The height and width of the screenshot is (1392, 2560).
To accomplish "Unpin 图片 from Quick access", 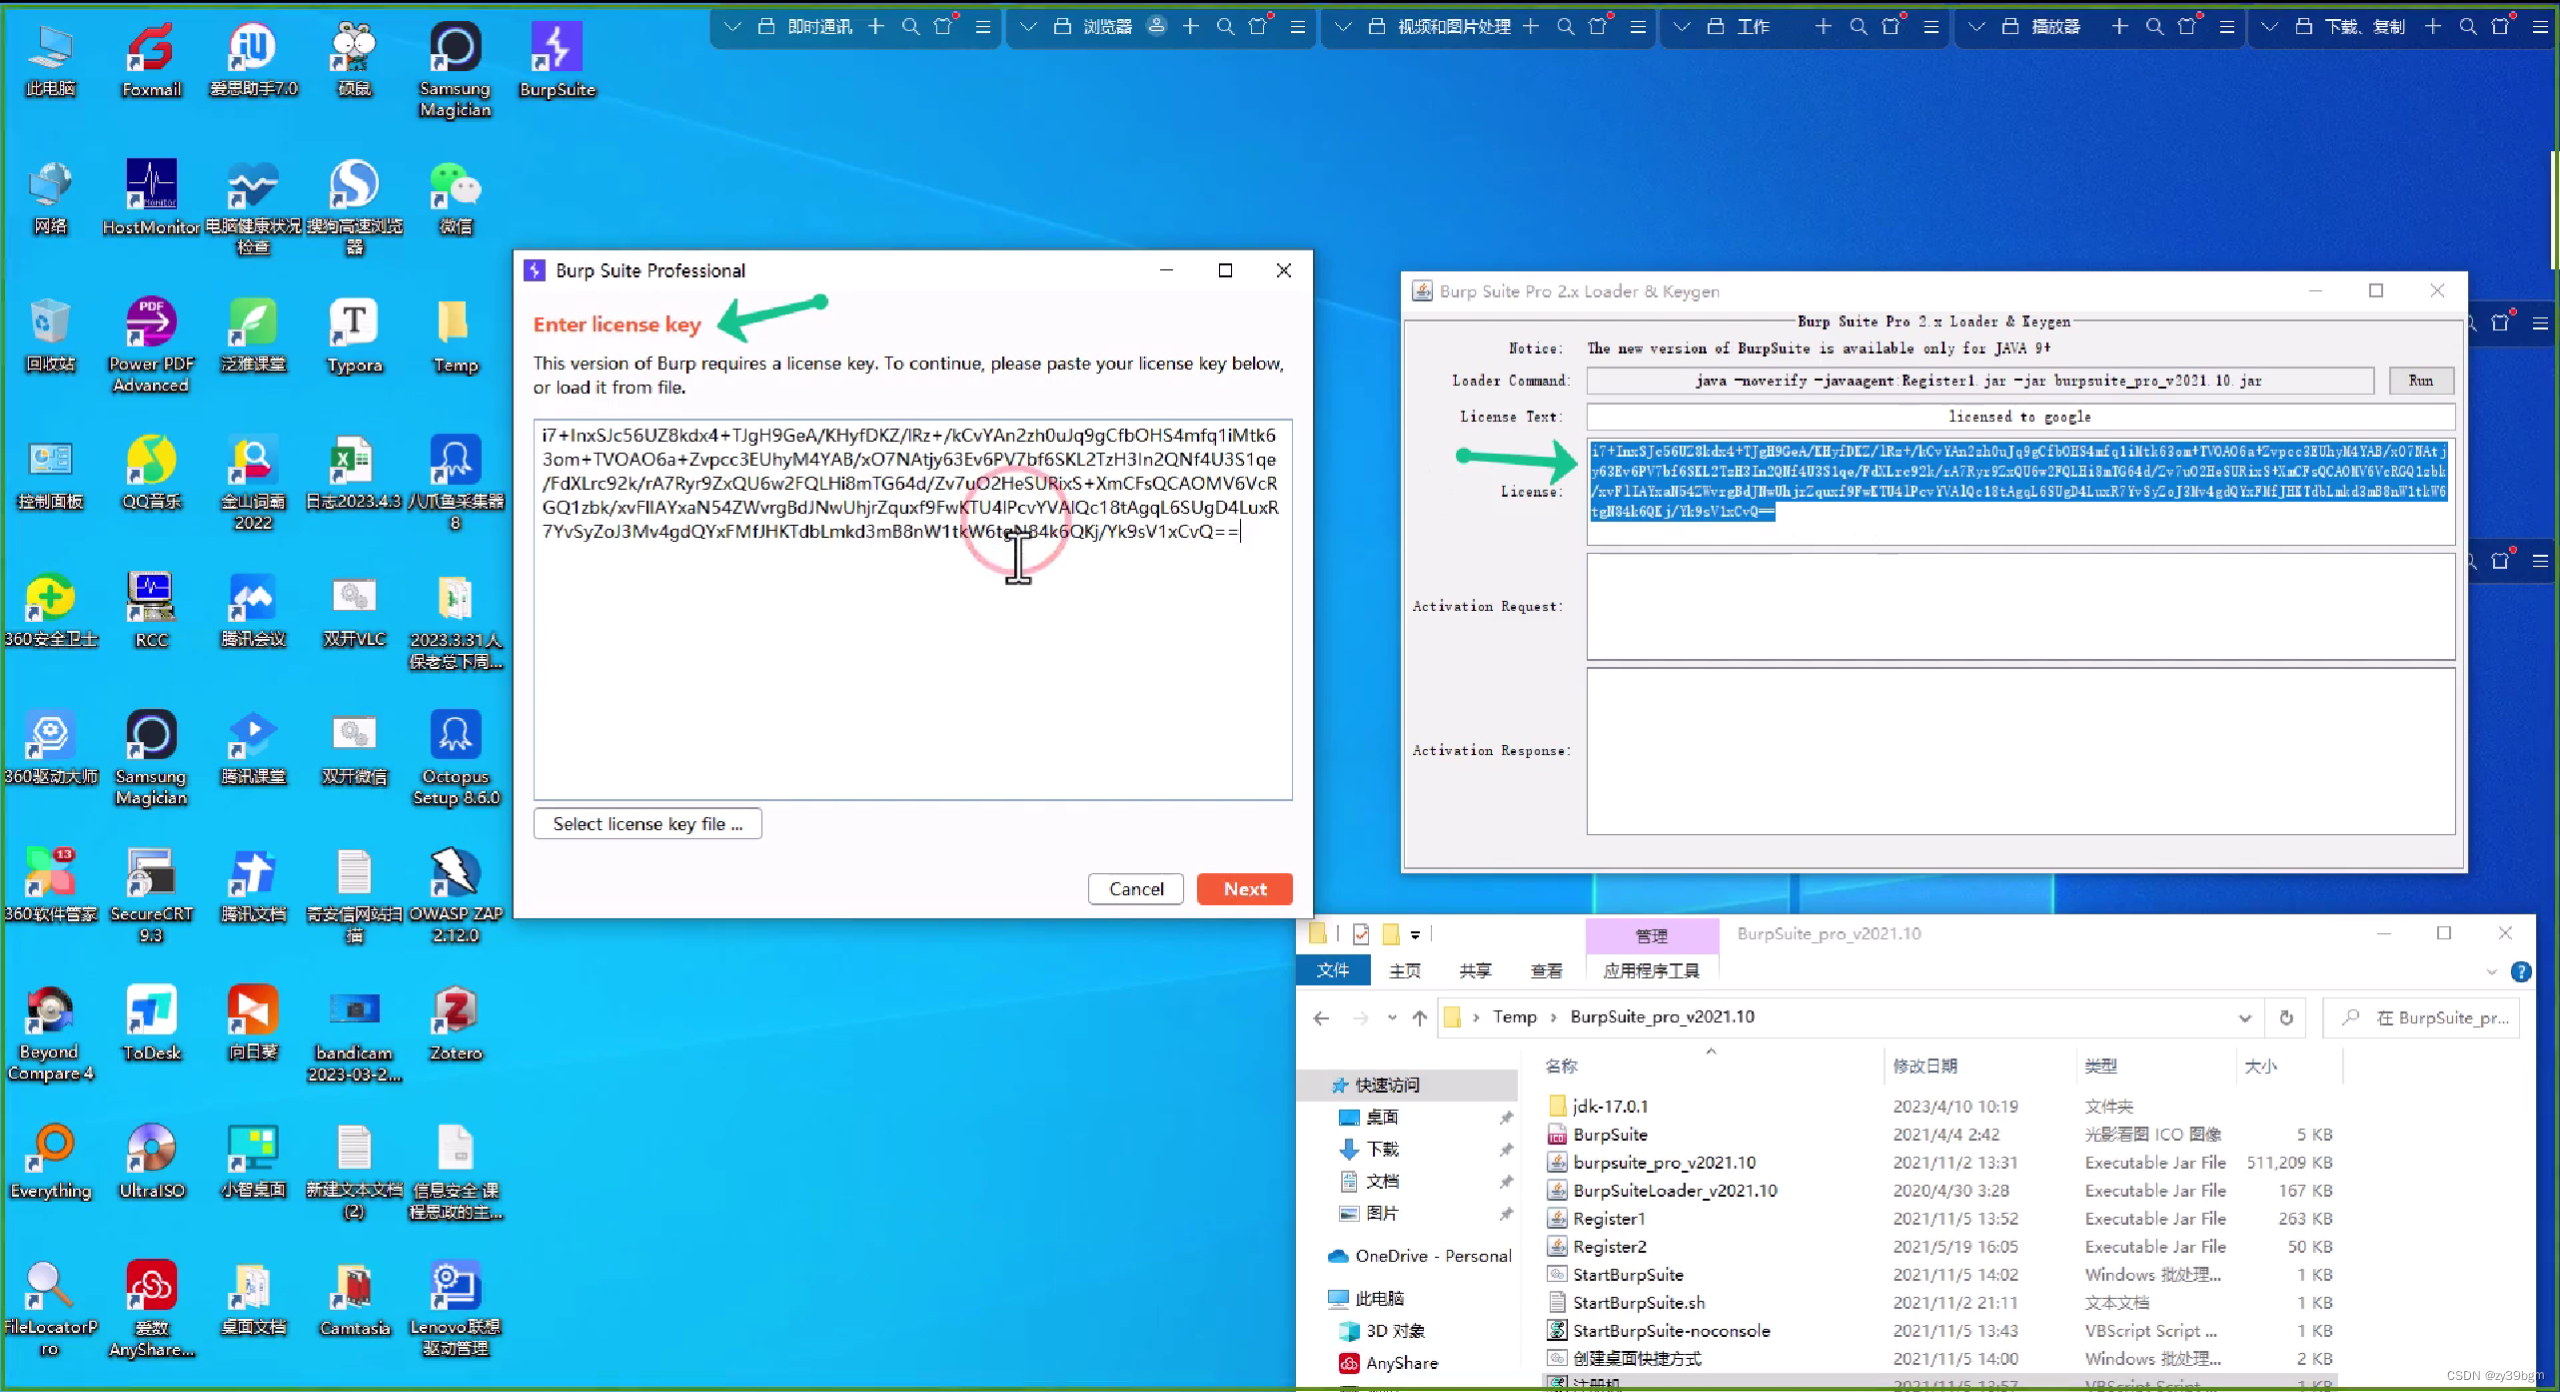I will (1508, 1213).
